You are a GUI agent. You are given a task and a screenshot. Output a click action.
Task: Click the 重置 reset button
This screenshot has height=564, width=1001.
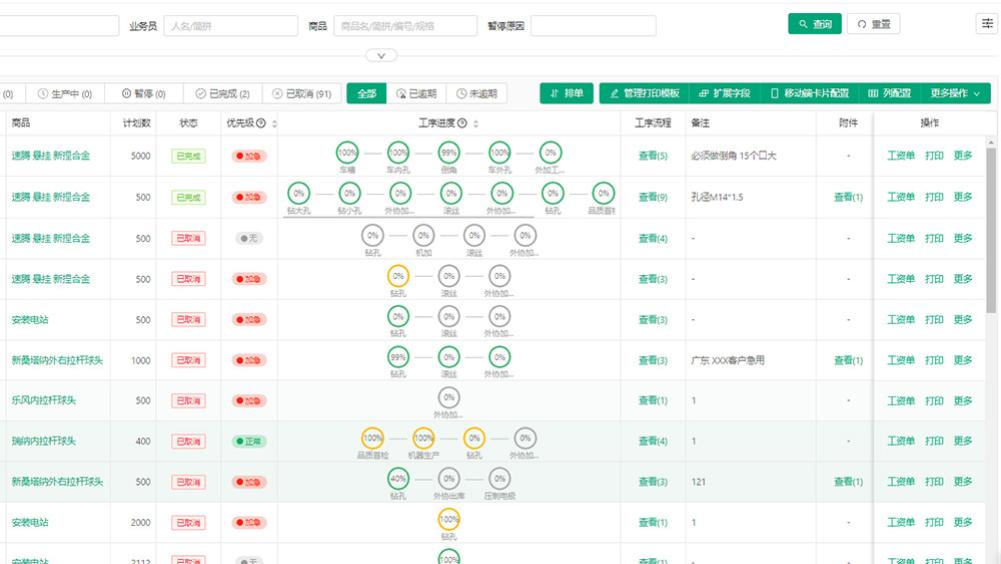873,24
